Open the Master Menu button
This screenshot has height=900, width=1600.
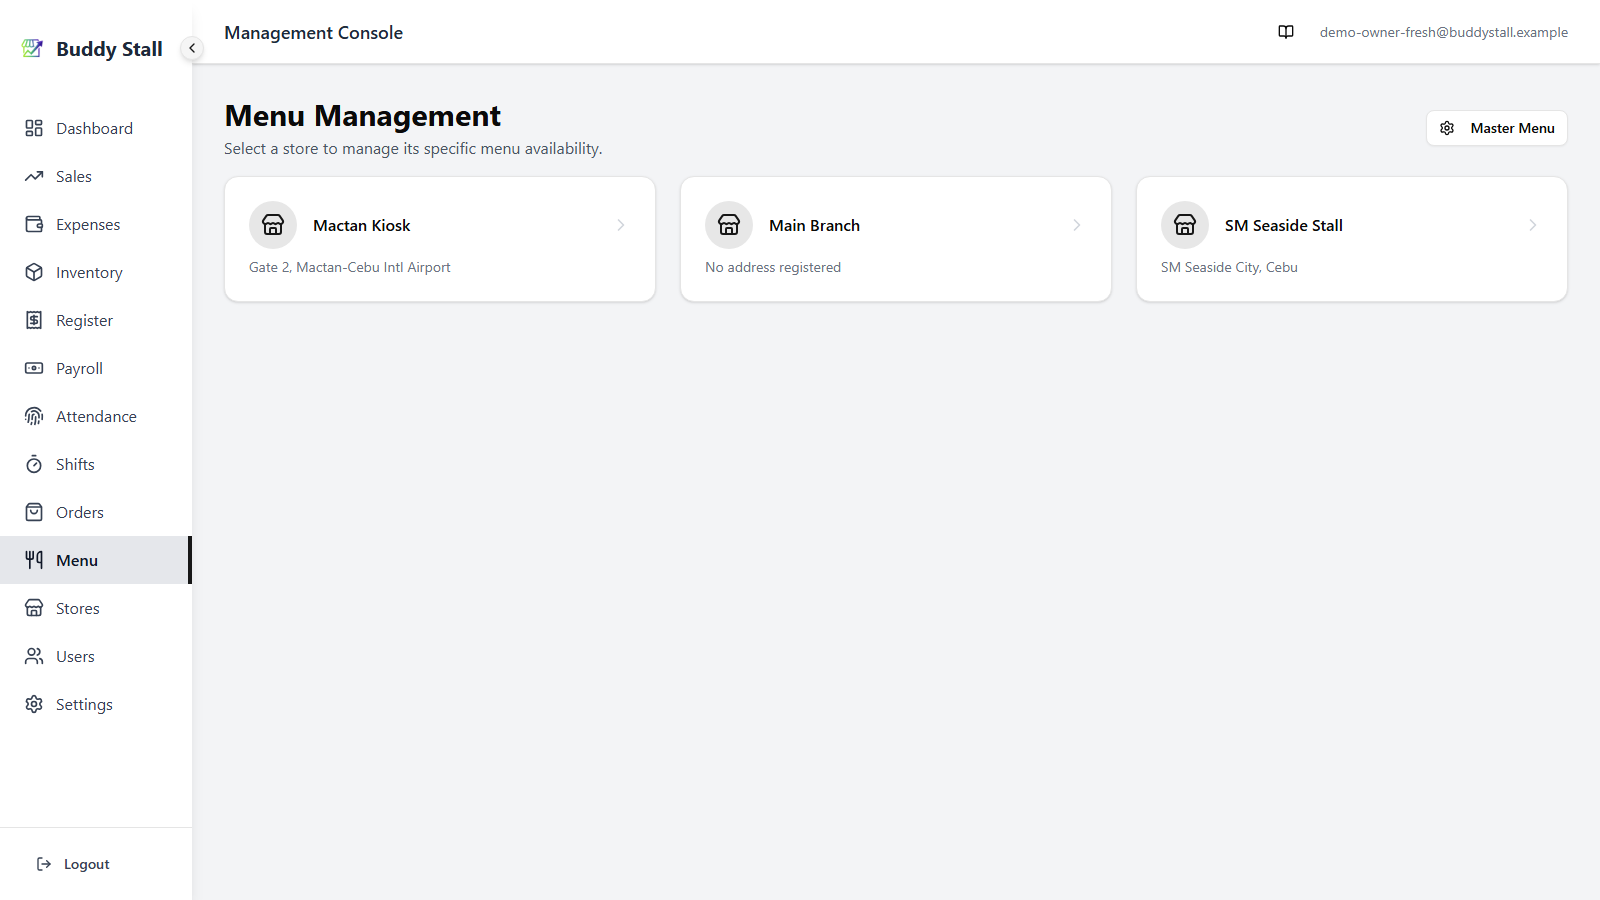click(x=1496, y=128)
